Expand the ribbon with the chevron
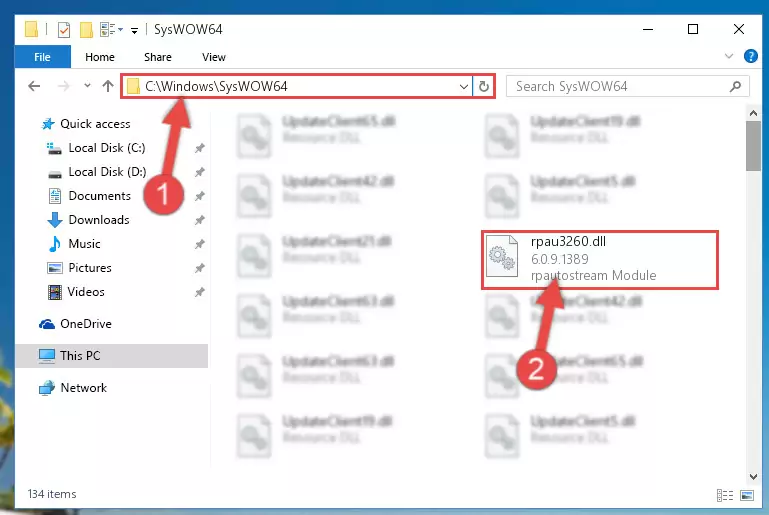 pos(729,56)
